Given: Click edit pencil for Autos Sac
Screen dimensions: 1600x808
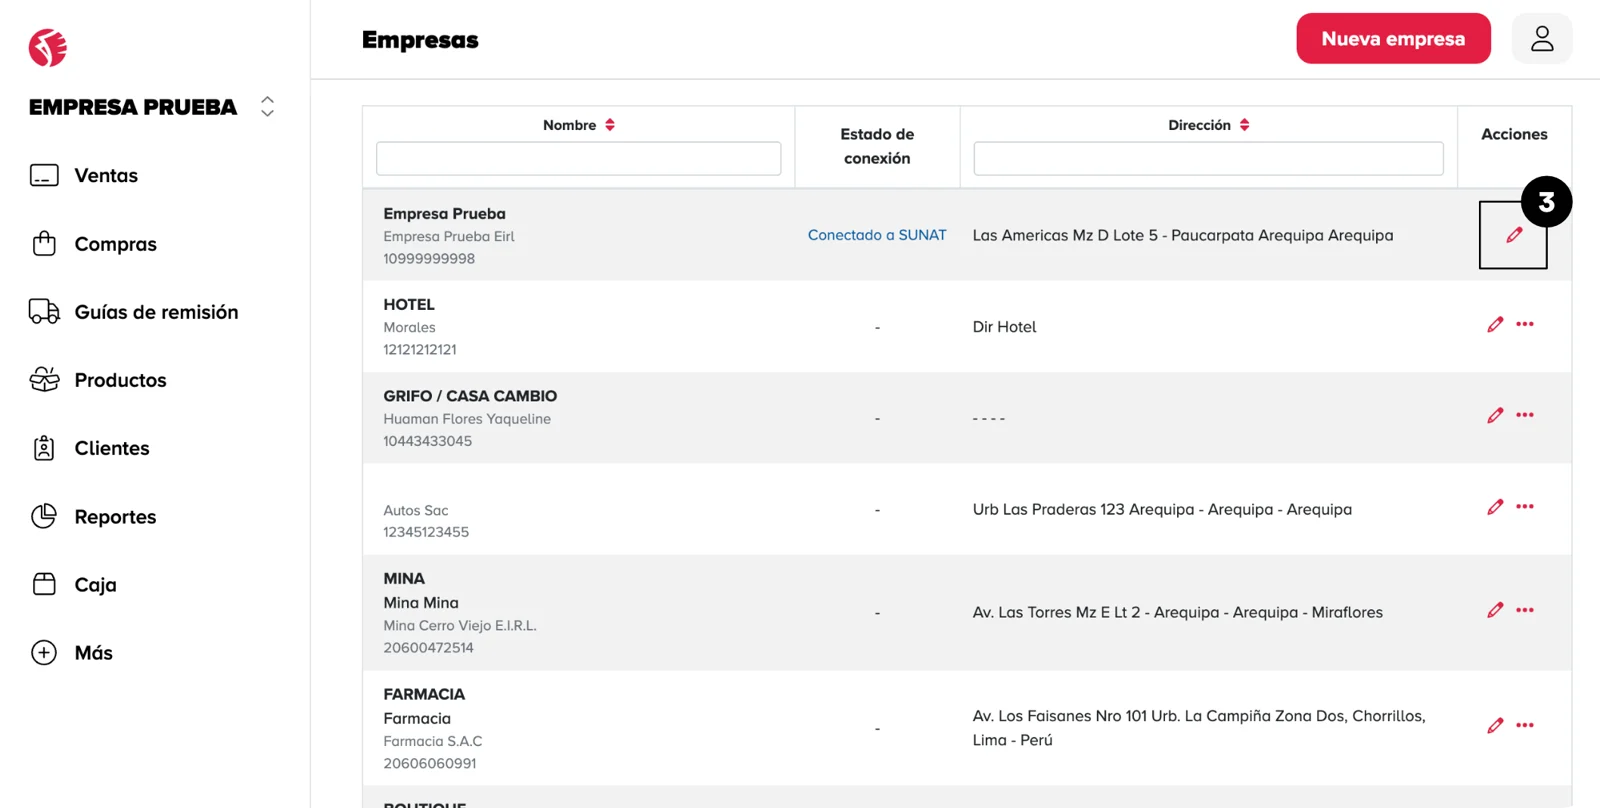Looking at the screenshot, I should [1495, 507].
